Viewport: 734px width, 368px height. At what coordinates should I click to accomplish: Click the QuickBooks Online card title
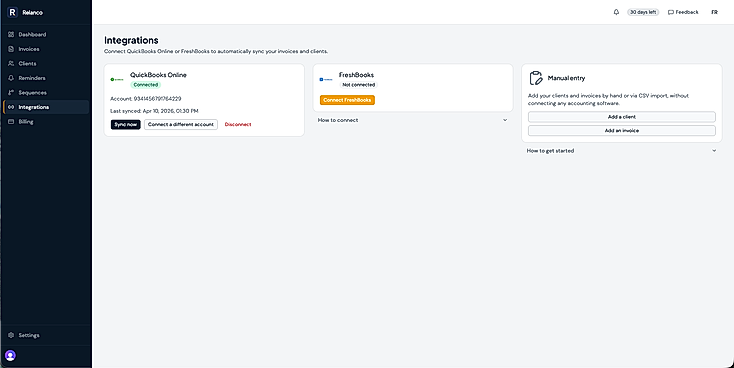pyautogui.click(x=158, y=75)
